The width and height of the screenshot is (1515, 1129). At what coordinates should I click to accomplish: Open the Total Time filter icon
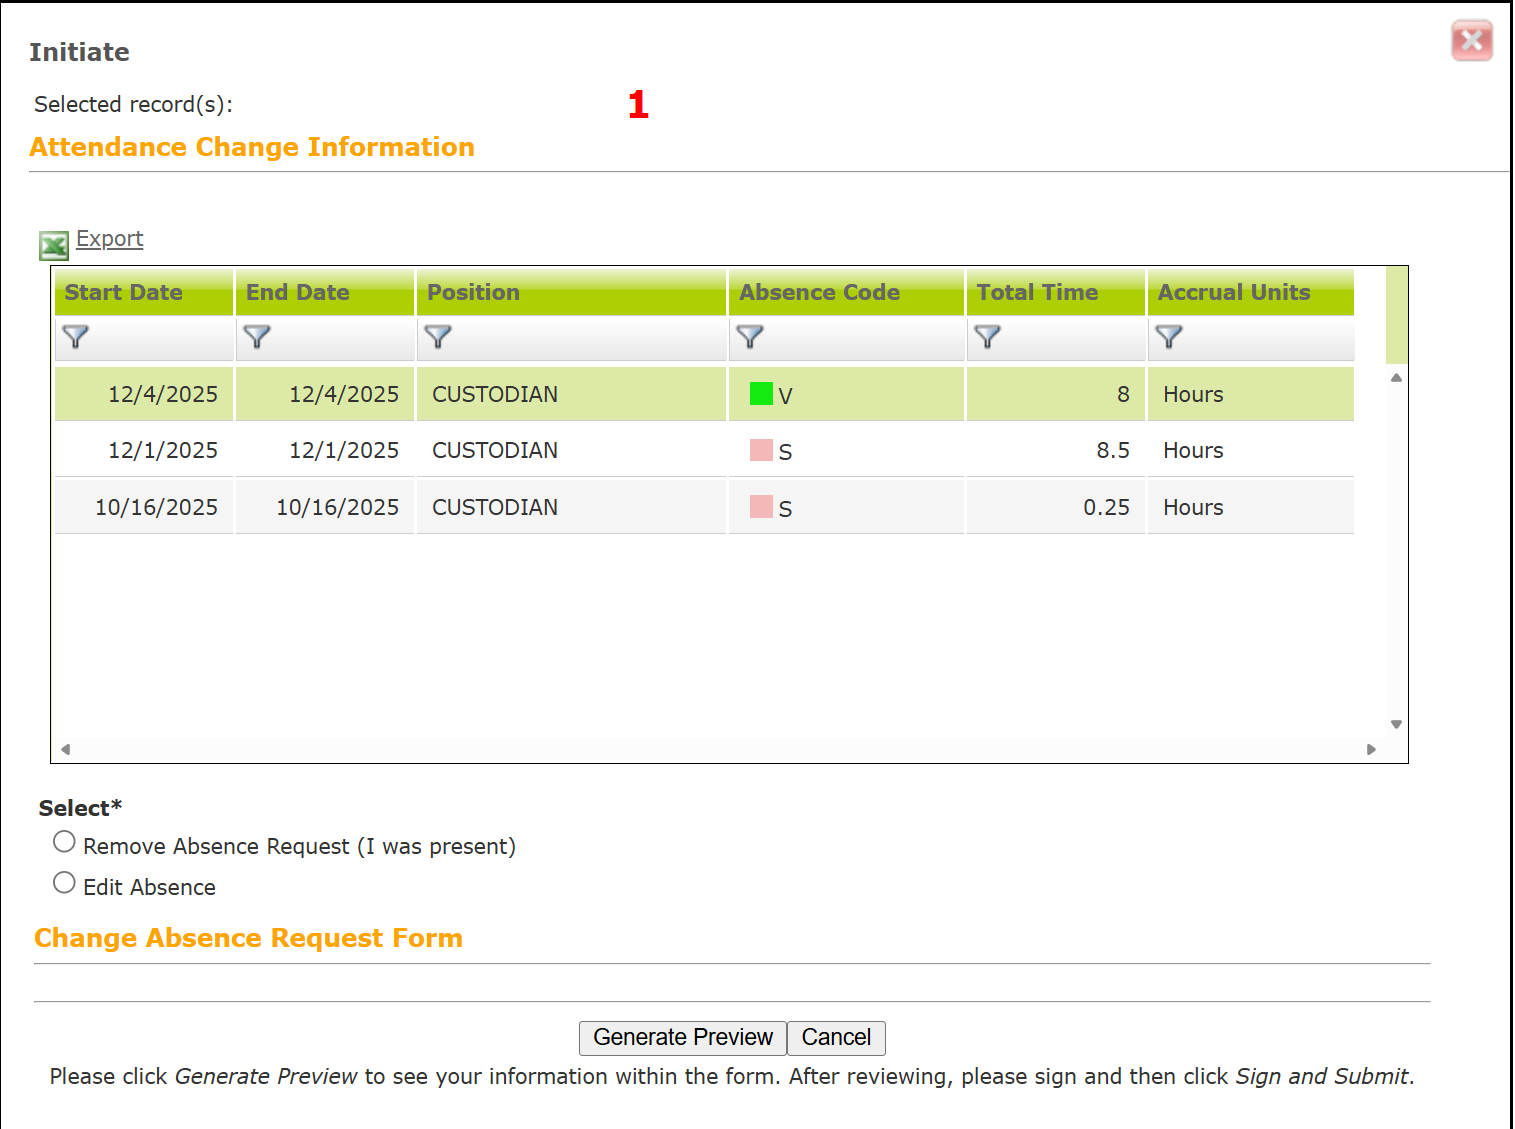(x=987, y=337)
